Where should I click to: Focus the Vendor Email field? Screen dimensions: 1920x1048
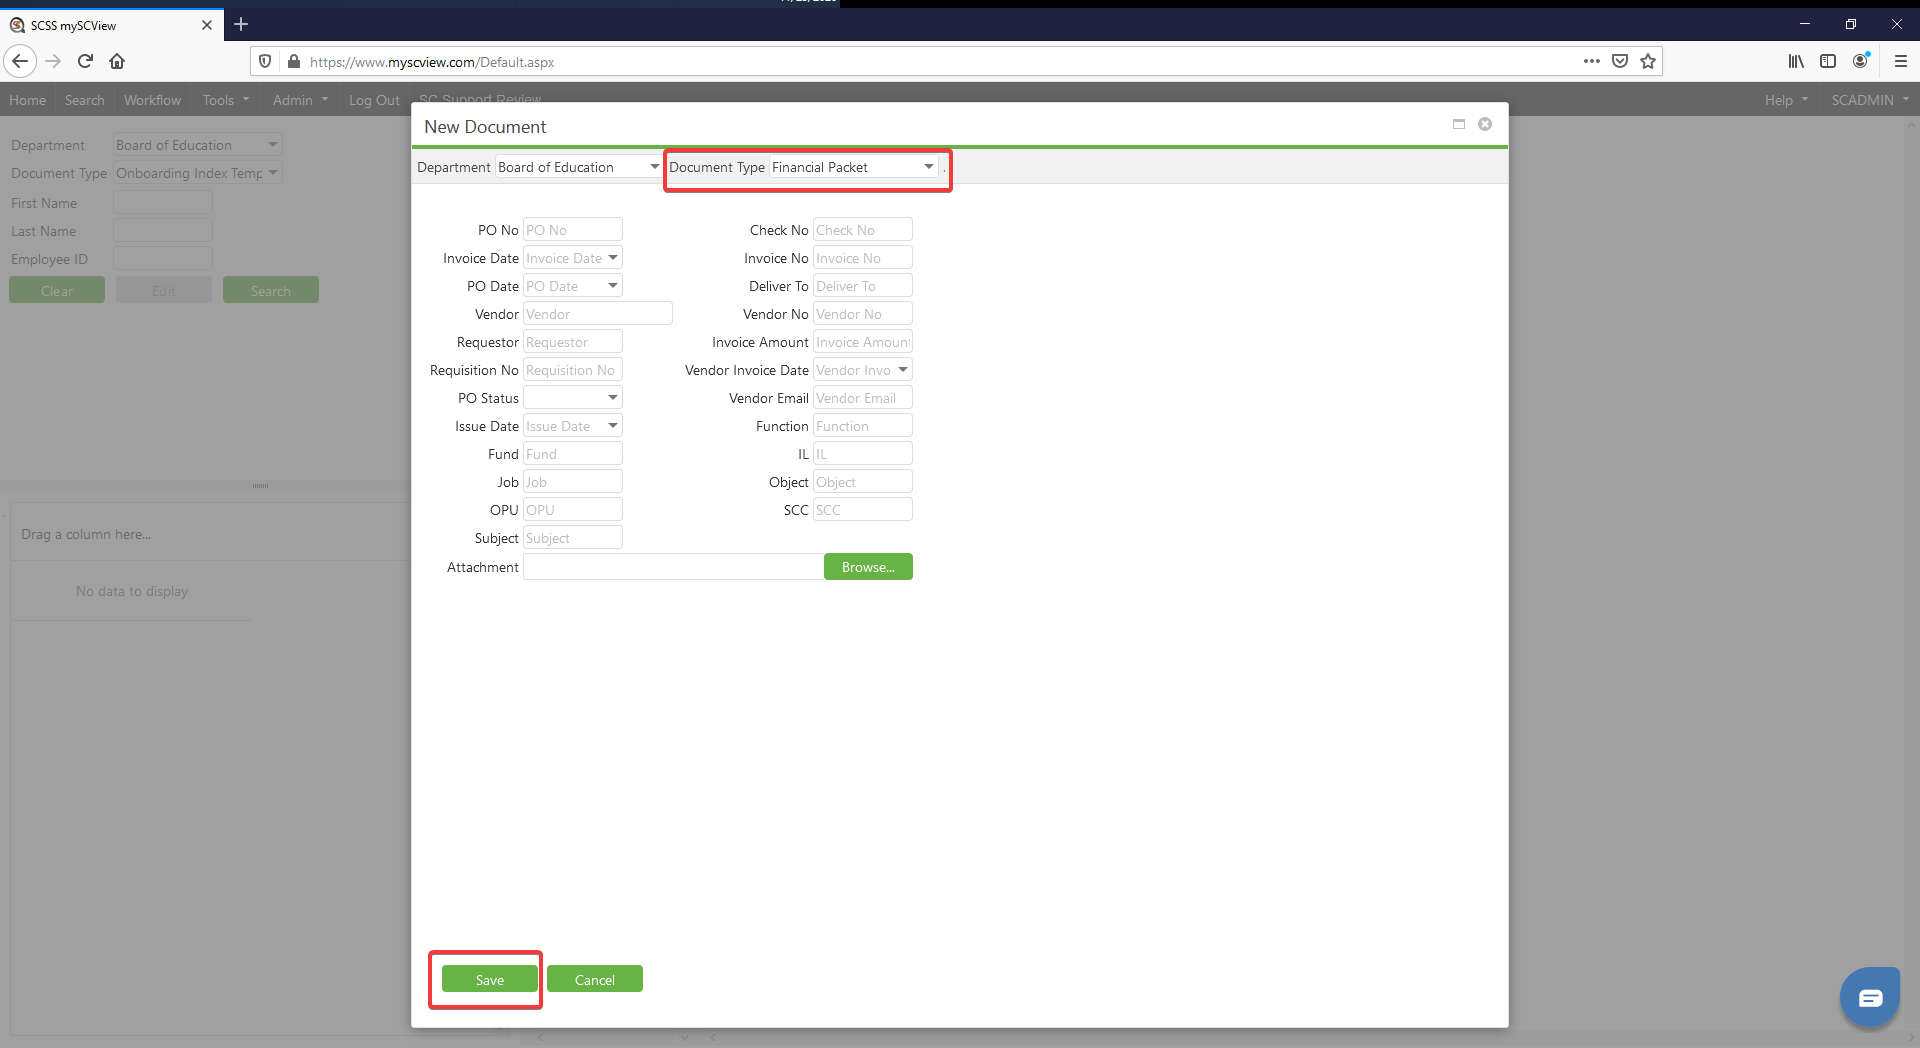click(x=863, y=398)
